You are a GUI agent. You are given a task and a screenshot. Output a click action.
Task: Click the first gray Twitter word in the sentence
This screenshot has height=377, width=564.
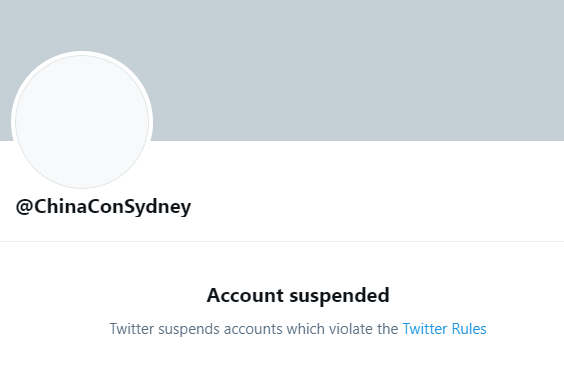(132, 329)
